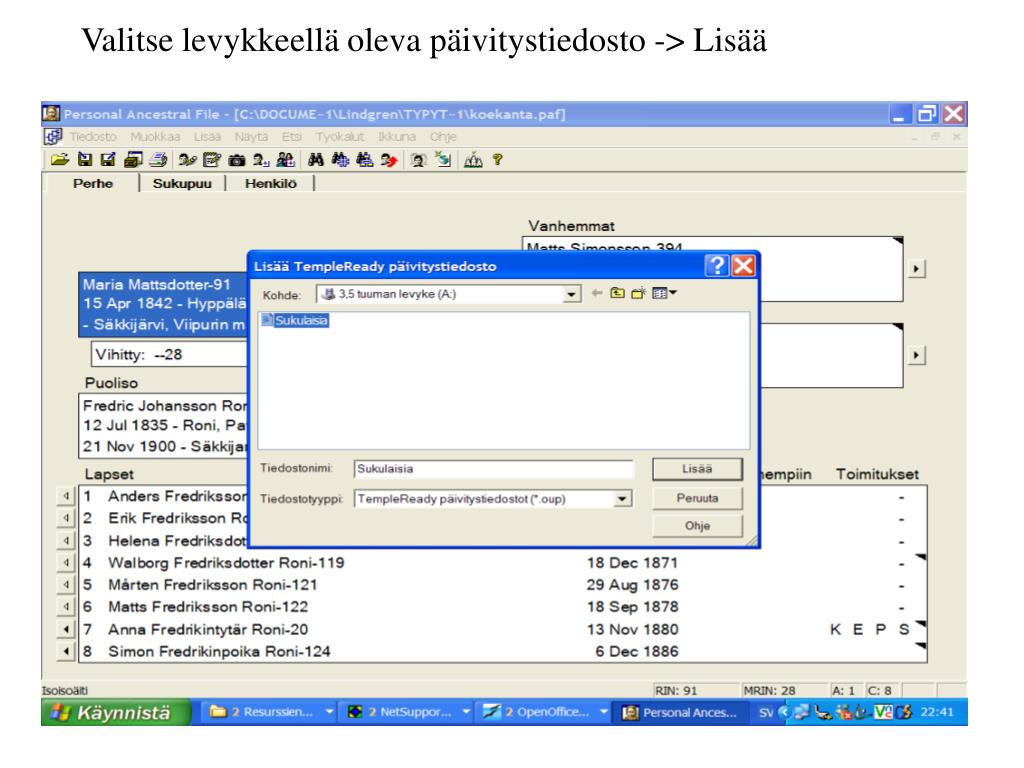The image size is (1024, 768).
Task: Click Up One Level folder icon in dialog
Action: click(617, 293)
